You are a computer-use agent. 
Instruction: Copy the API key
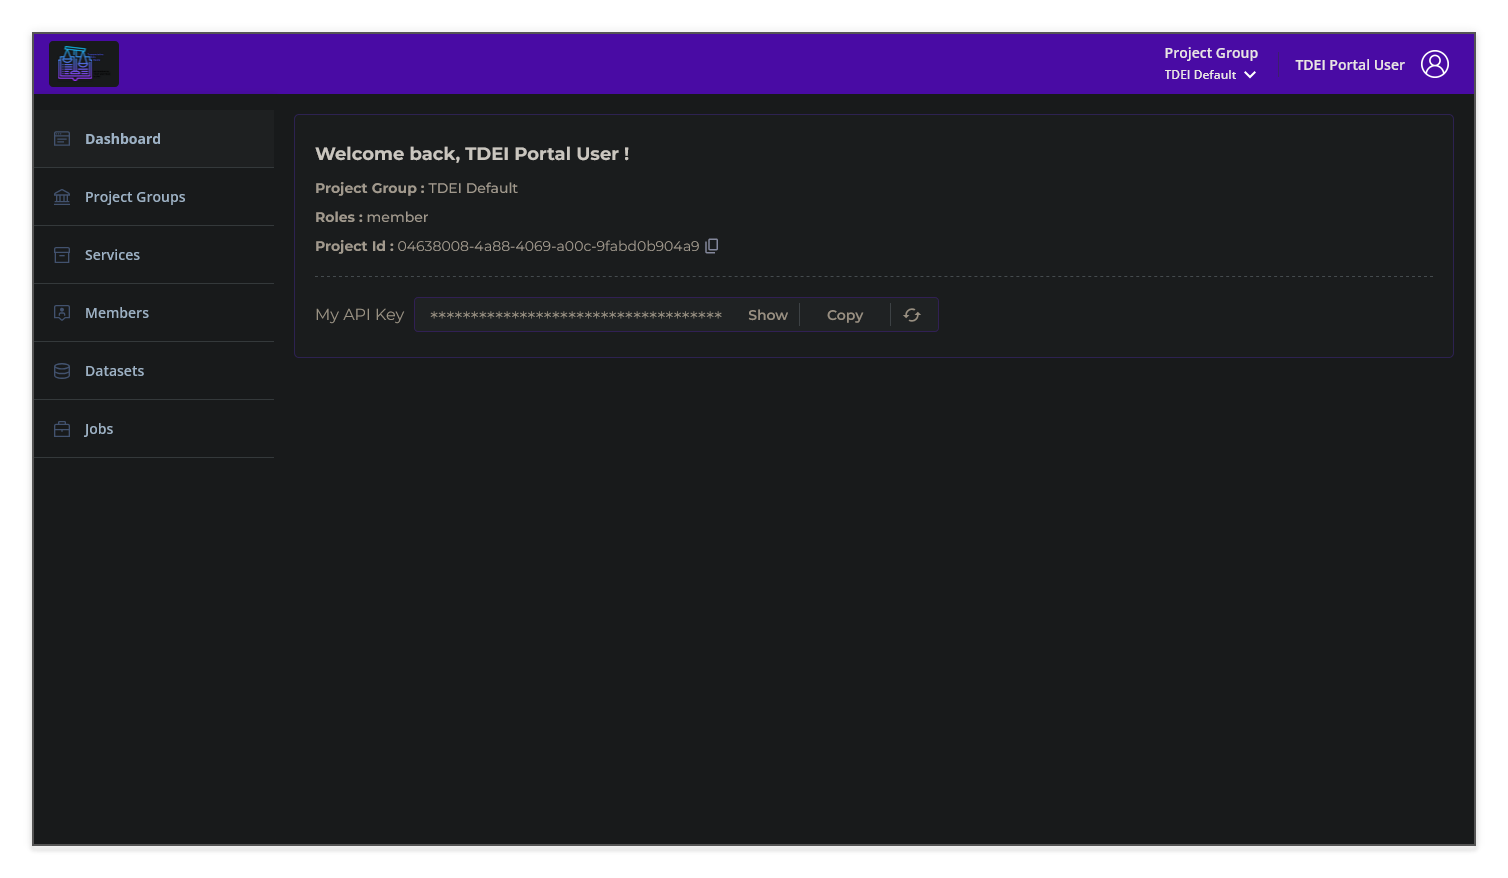844,314
